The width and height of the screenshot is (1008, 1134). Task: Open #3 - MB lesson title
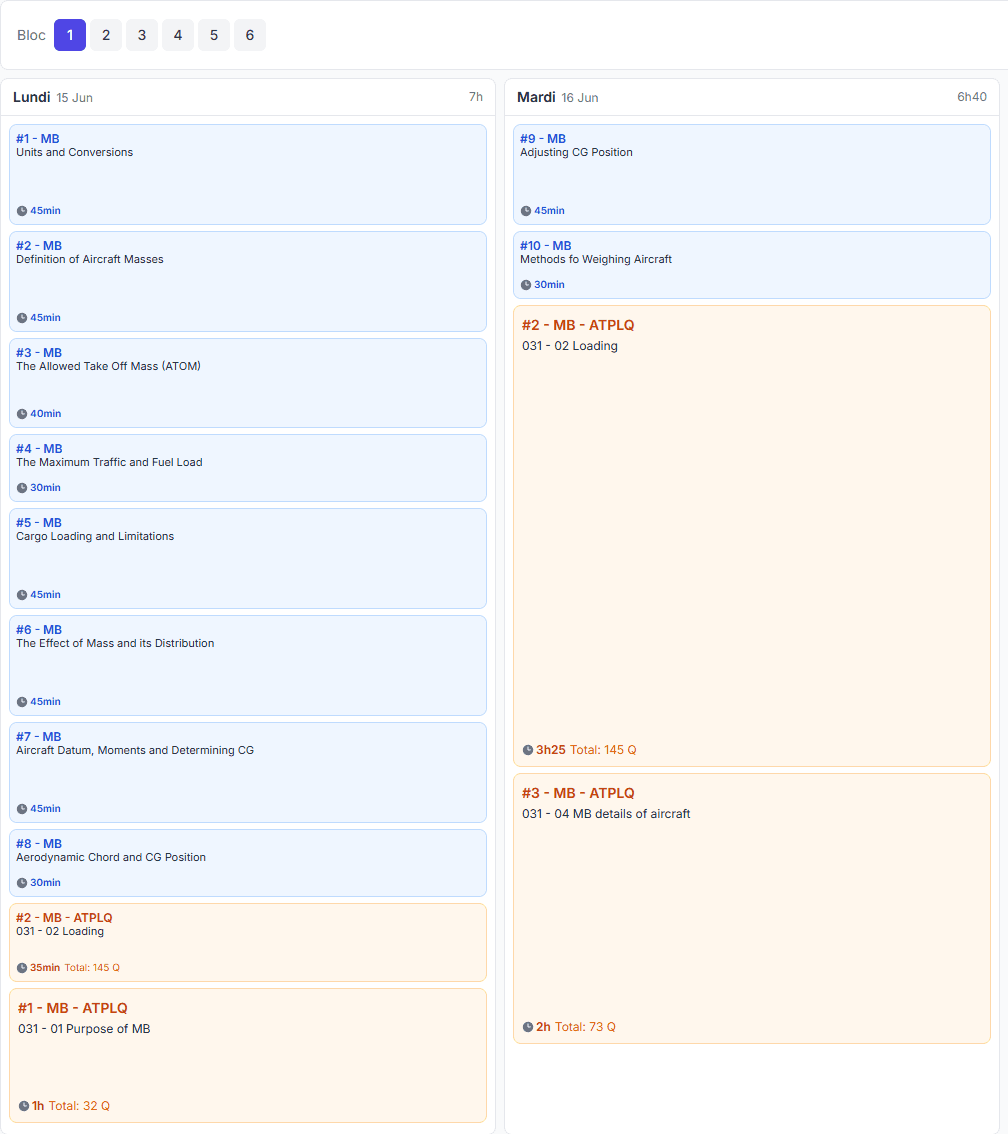click(x=39, y=353)
